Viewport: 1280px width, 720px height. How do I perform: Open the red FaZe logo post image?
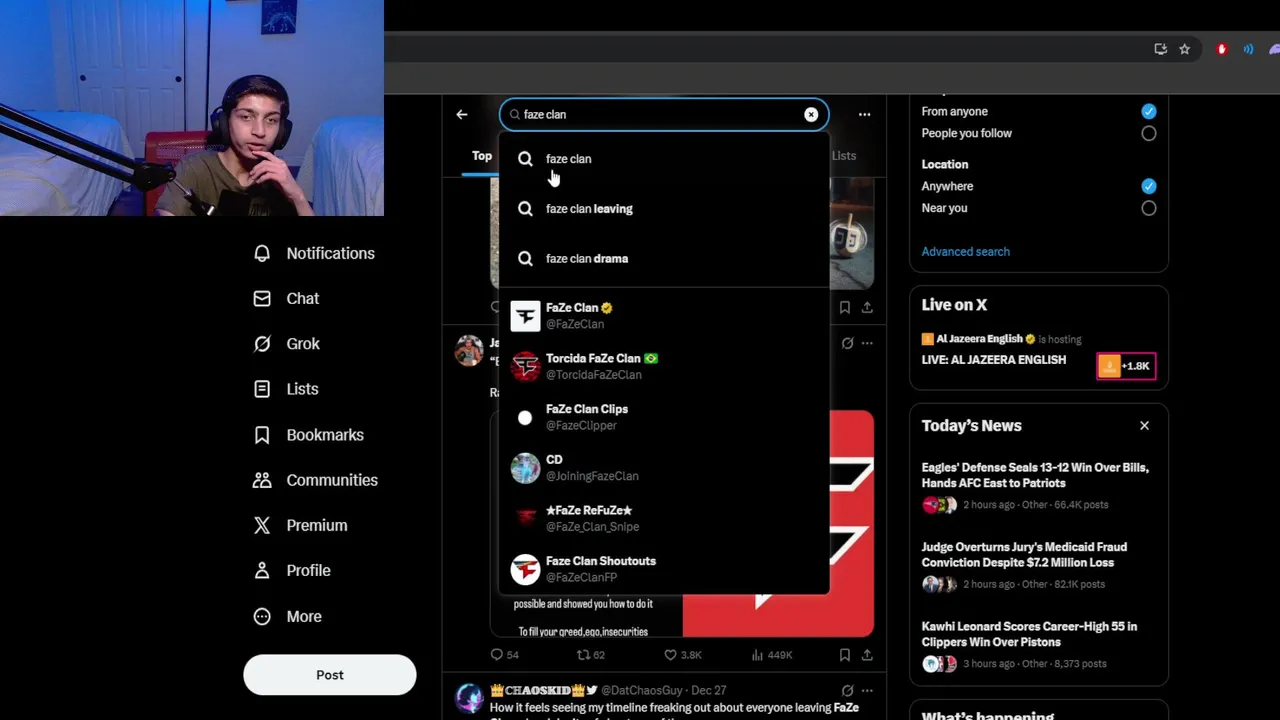pos(778,523)
